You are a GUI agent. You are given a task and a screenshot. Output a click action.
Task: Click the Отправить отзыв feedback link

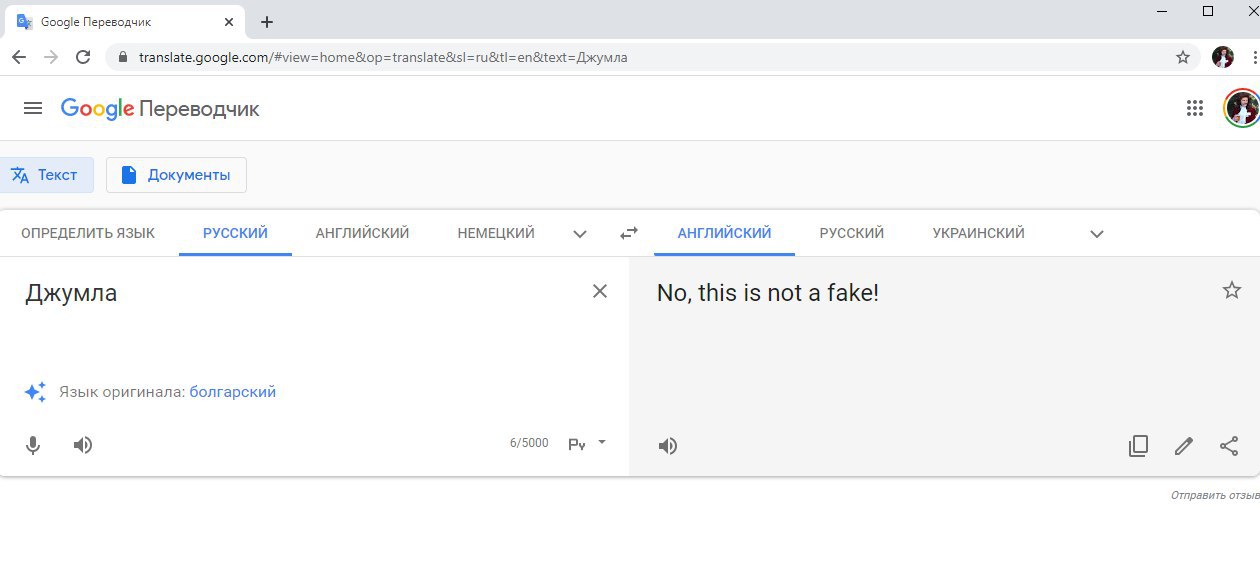coord(1215,495)
